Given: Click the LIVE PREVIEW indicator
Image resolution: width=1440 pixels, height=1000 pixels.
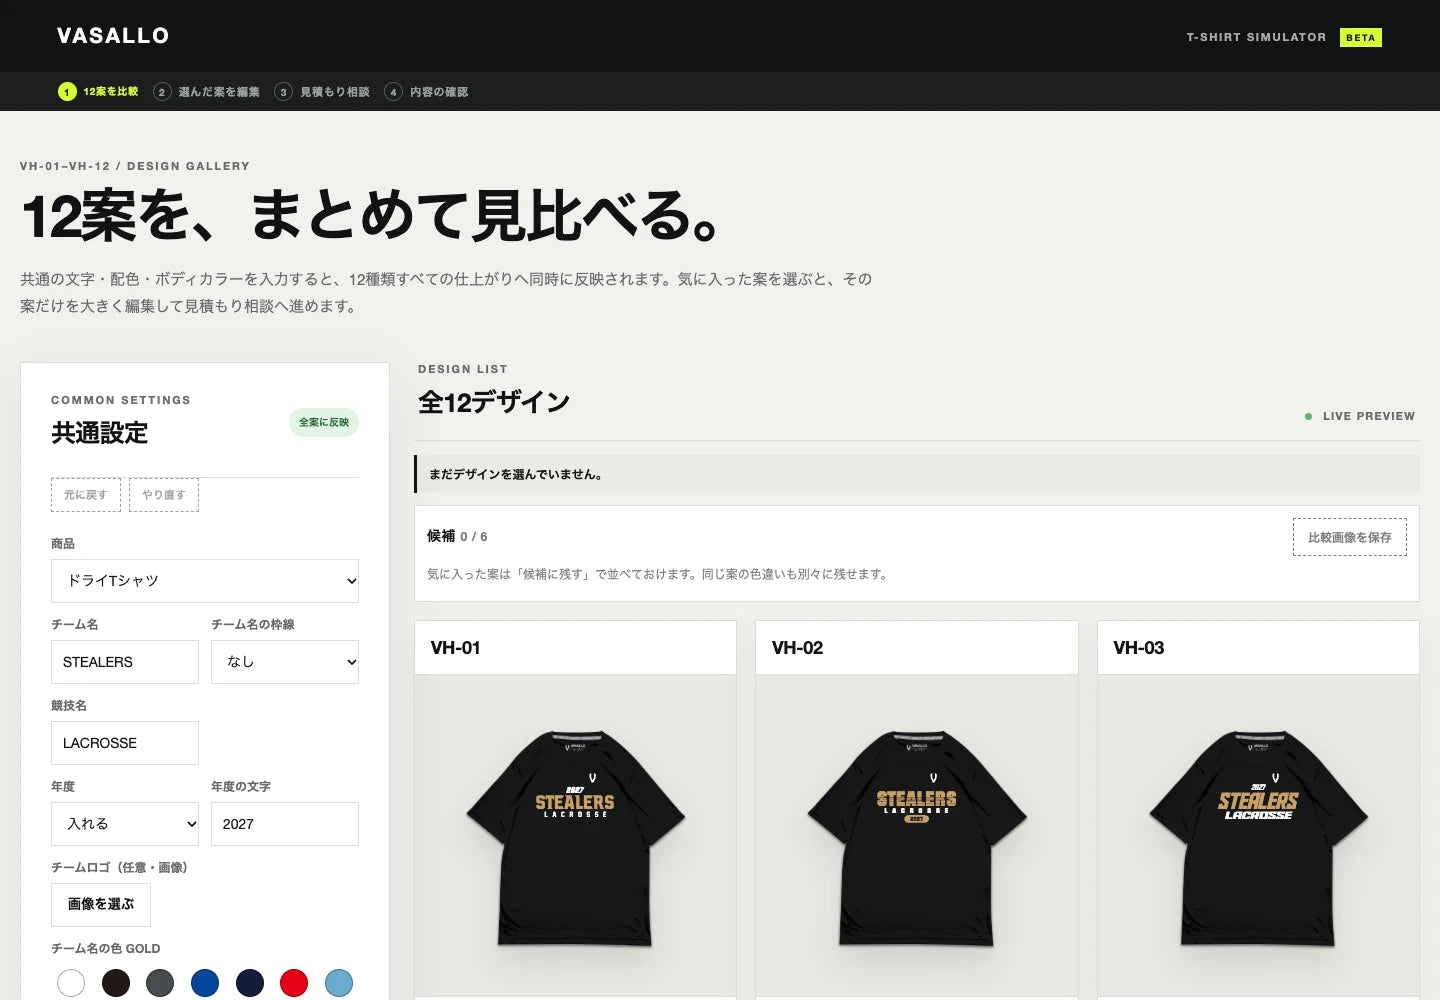Looking at the screenshot, I should coord(1360,416).
